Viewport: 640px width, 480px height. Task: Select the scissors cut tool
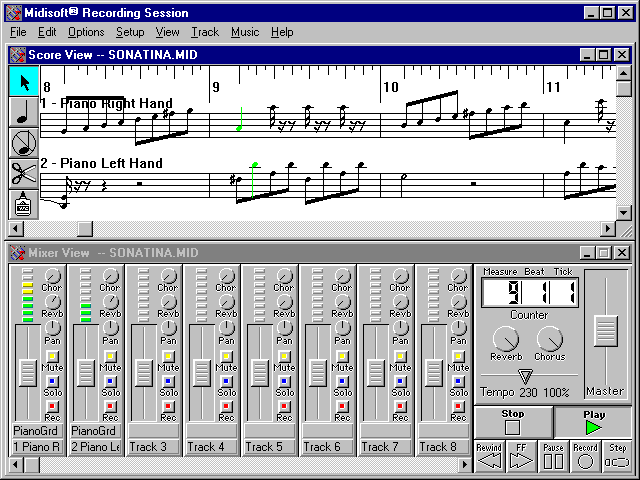[x=24, y=173]
